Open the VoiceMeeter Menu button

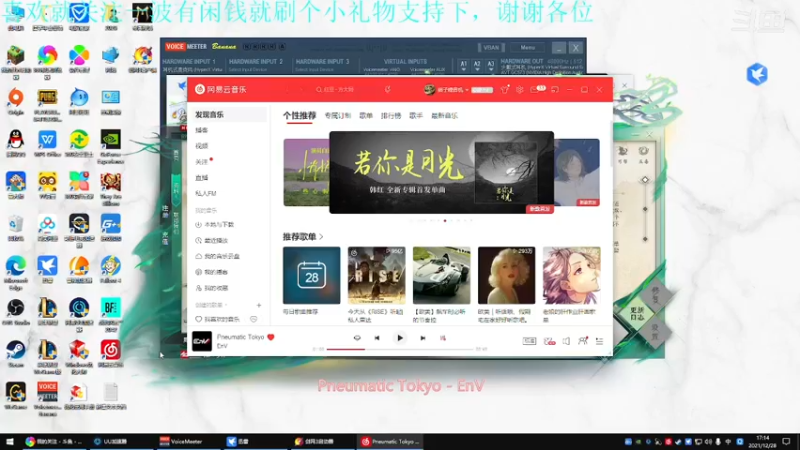coord(528,47)
